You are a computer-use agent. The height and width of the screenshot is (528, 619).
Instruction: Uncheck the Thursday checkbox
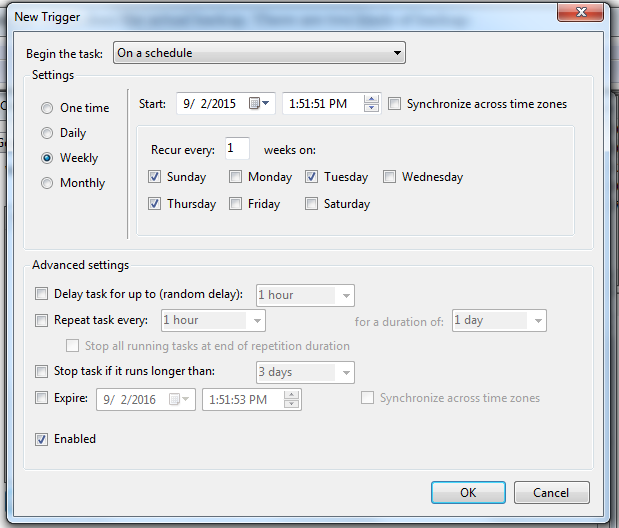(x=154, y=204)
